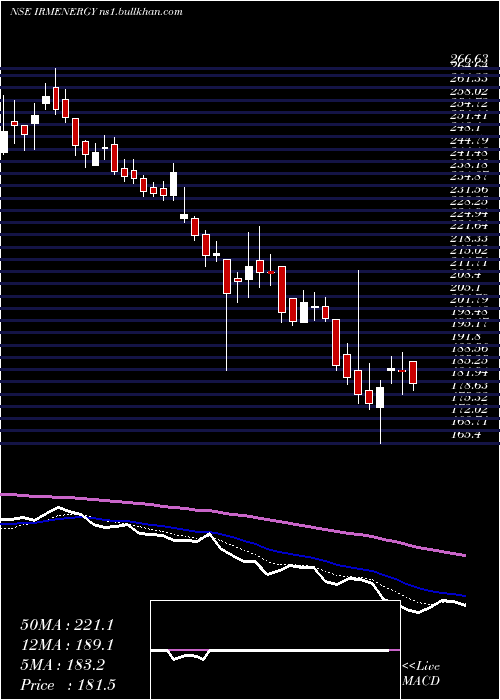Click the 205.1 price axis label

(466, 288)
